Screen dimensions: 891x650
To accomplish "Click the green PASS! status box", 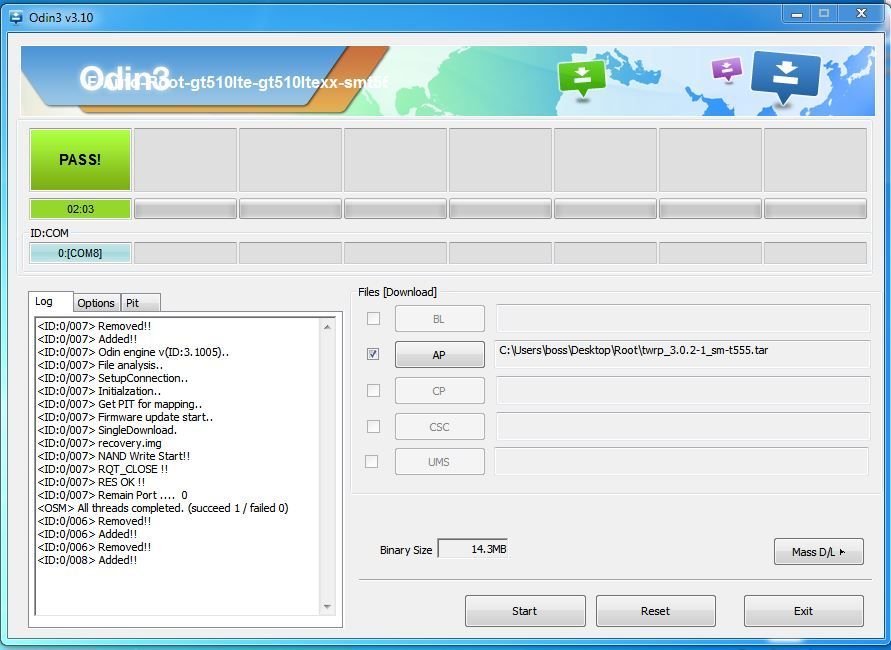I will (x=80, y=160).
